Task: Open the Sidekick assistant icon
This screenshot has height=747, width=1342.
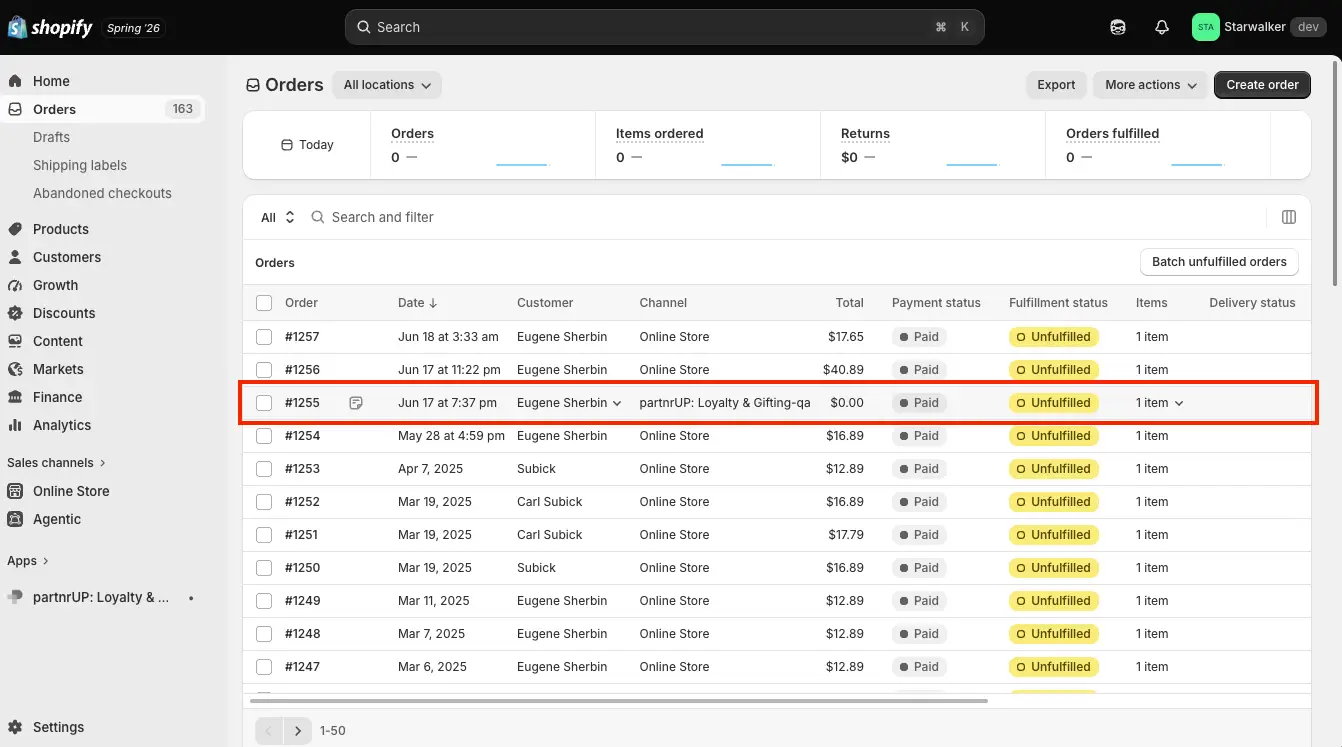Action: coord(1118,27)
